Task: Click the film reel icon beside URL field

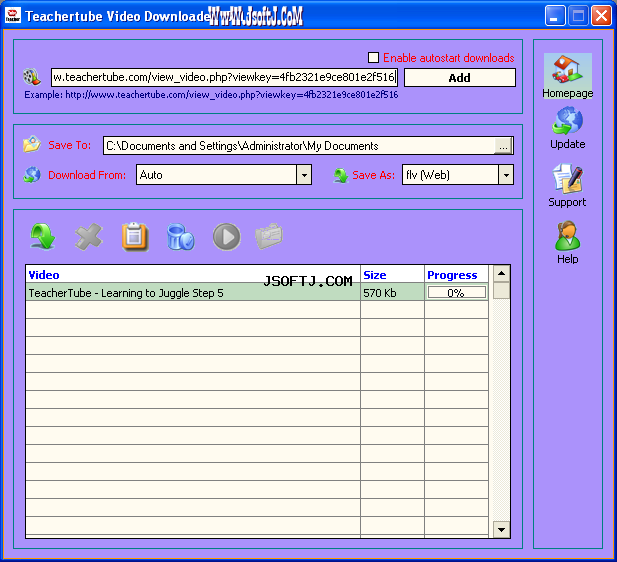Action: click(x=32, y=77)
